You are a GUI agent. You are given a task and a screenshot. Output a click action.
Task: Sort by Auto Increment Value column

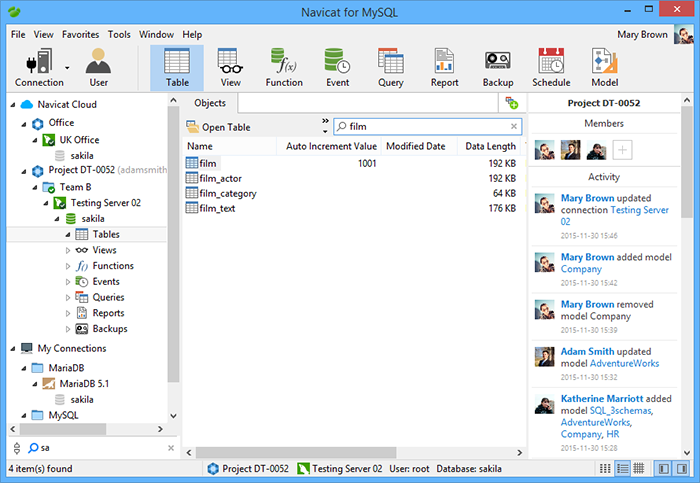[x=331, y=146]
